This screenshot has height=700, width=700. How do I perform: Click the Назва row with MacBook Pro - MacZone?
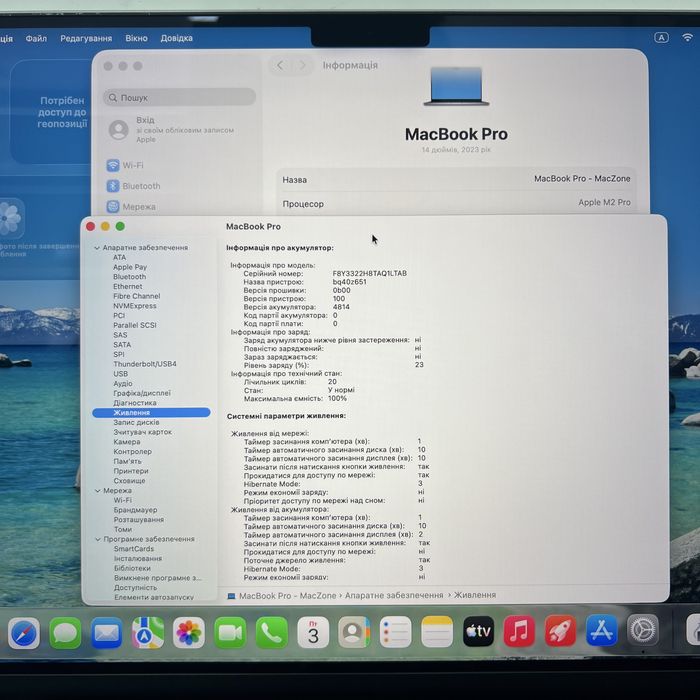tap(456, 179)
